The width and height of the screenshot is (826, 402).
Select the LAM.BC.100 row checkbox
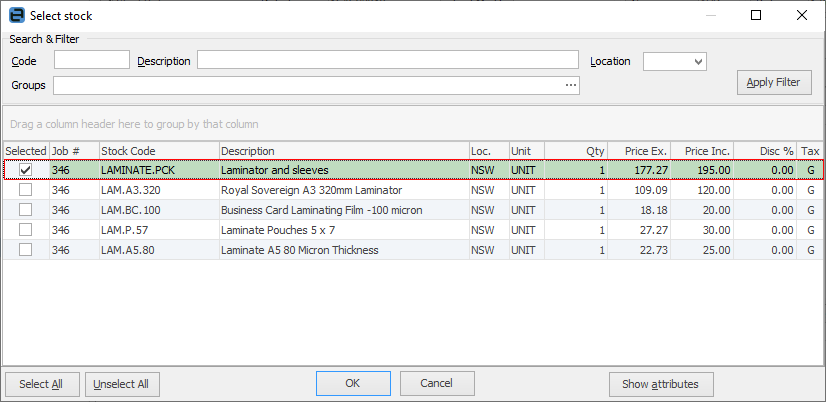tap(26, 210)
